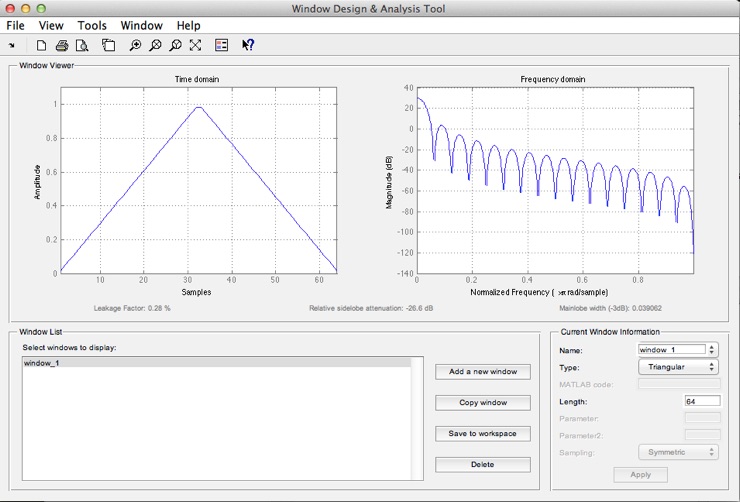Select the Zoom Y-axis magnifier tool
The image size is (740, 502).
[176, 45]
